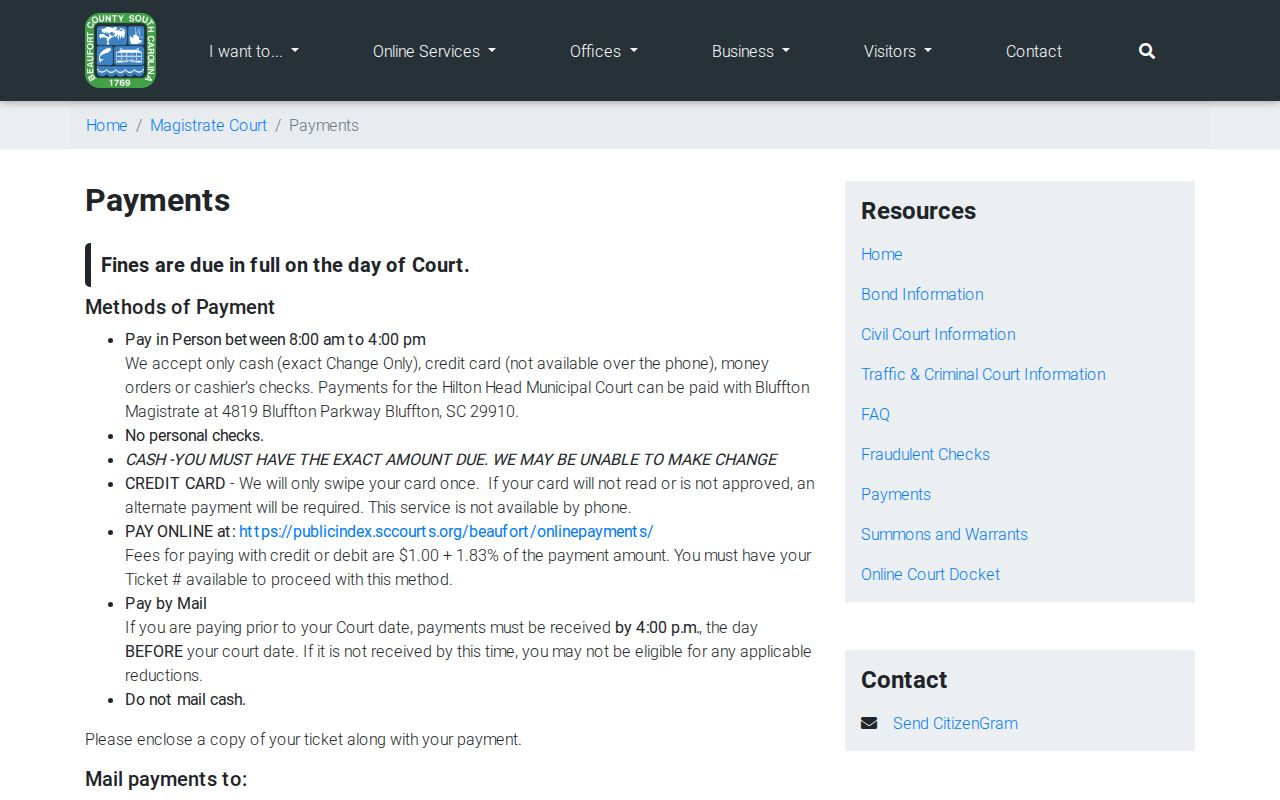Open Civil Court Information link
This screenshot has height=800, width=1280.
click(938, 334)
